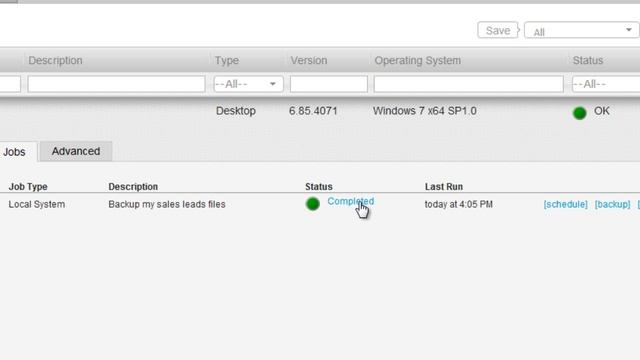Viewport: 640px width, 360px height.
Task: Click the Description filter input field
Action: (116, 84)
